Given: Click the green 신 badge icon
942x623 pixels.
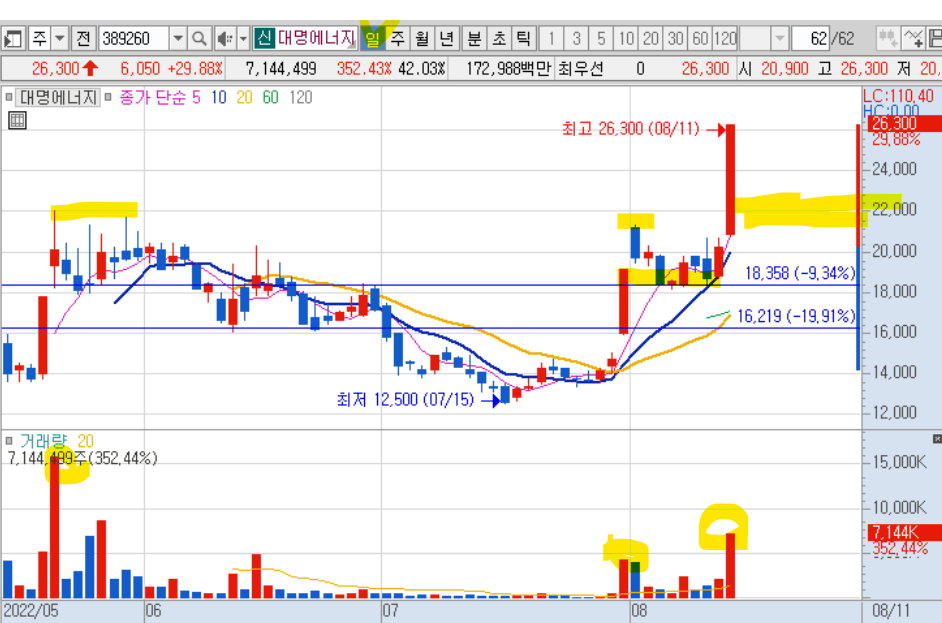Looking at the screenshot, I should pos(263,38).
